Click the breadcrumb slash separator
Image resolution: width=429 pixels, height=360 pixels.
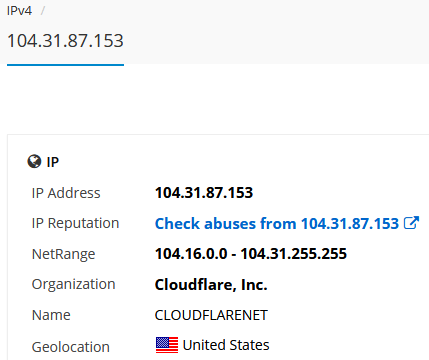click(43, 11)
